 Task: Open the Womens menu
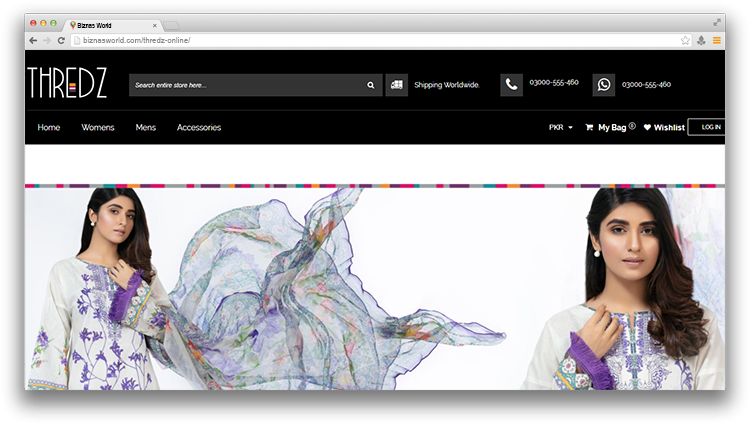(x=98, y=127)
